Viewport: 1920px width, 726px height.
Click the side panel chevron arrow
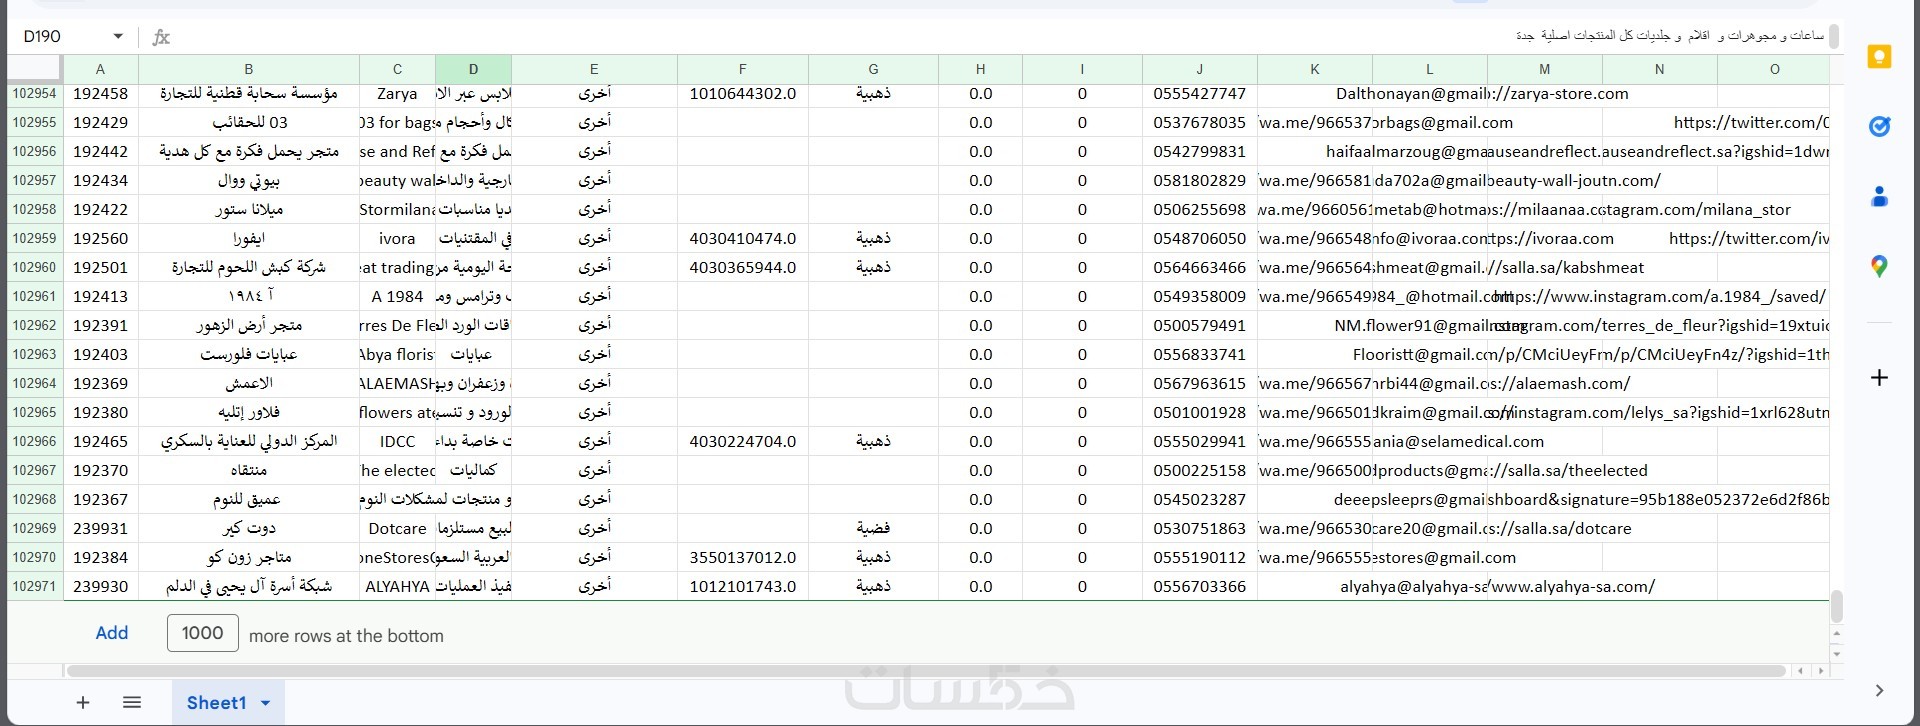pyautogui.click(x=1879, y=690)
